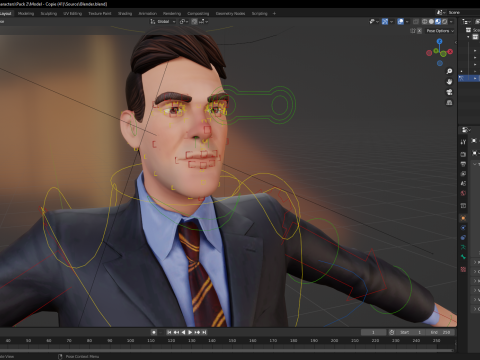Open the object visibility and selectability dropdown

point(374,21)
